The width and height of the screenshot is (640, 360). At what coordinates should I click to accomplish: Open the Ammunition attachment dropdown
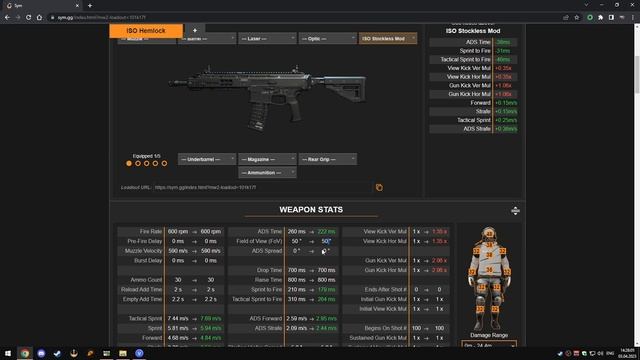click(x=267, y=173)
